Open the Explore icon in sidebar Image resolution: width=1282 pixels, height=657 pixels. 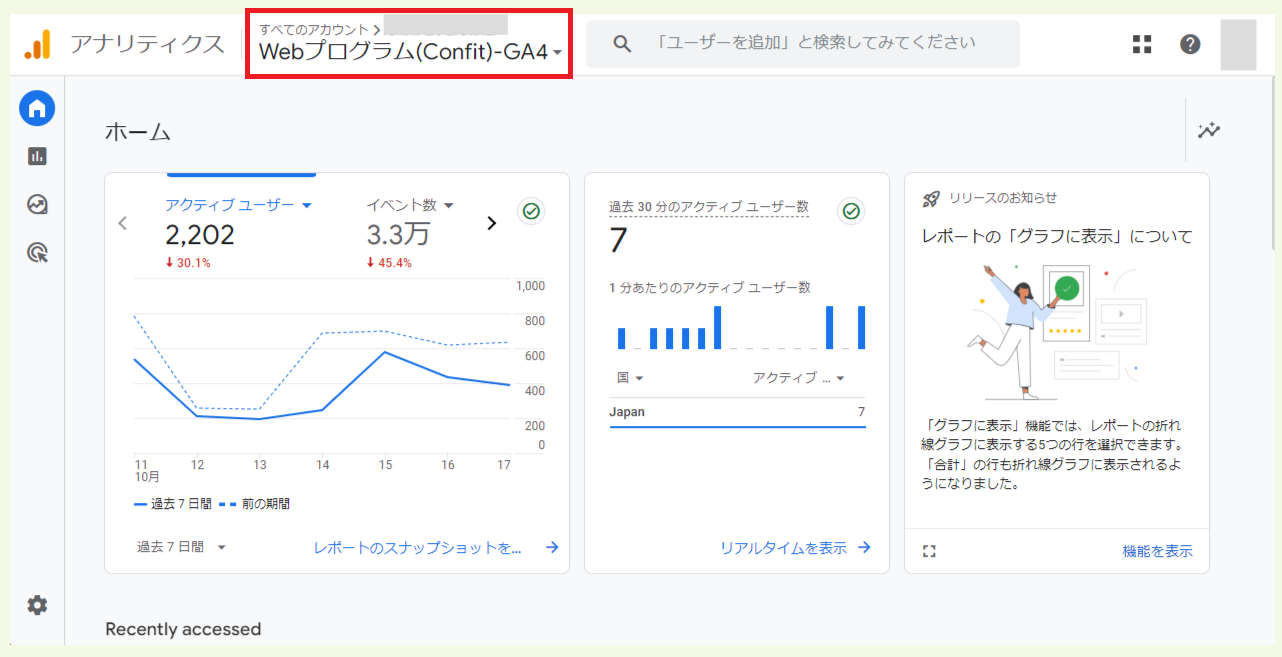(x=37, y=205)
